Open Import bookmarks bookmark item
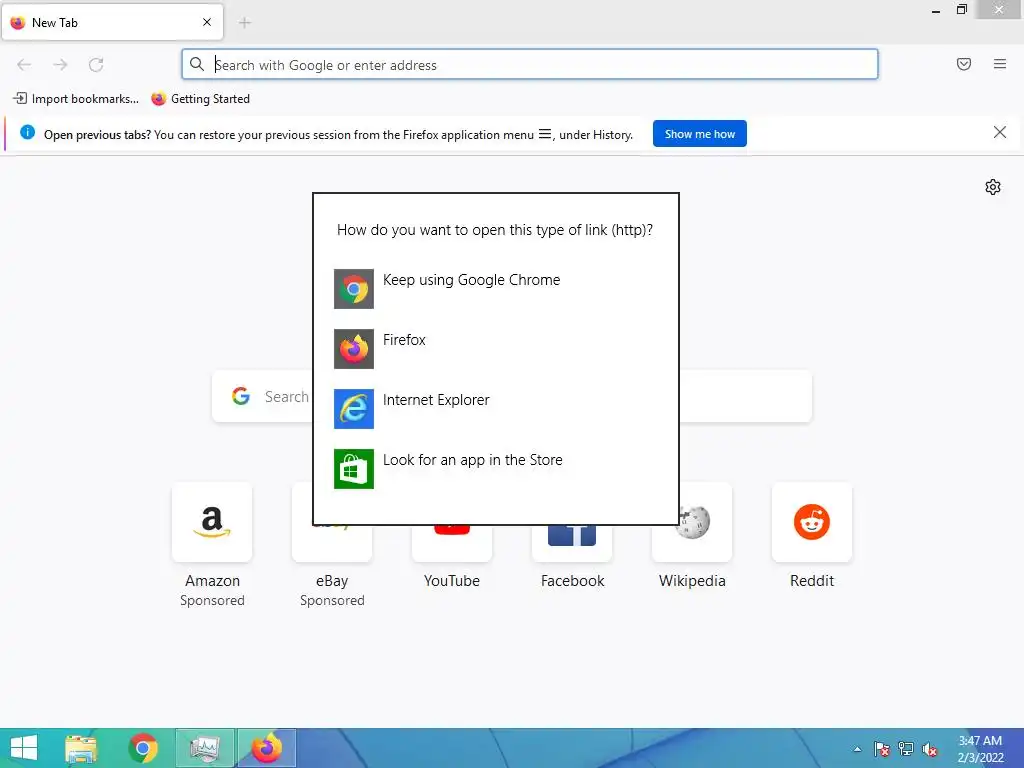The width and height of the screenshot is (1024, 768). (x=76, y=99)
